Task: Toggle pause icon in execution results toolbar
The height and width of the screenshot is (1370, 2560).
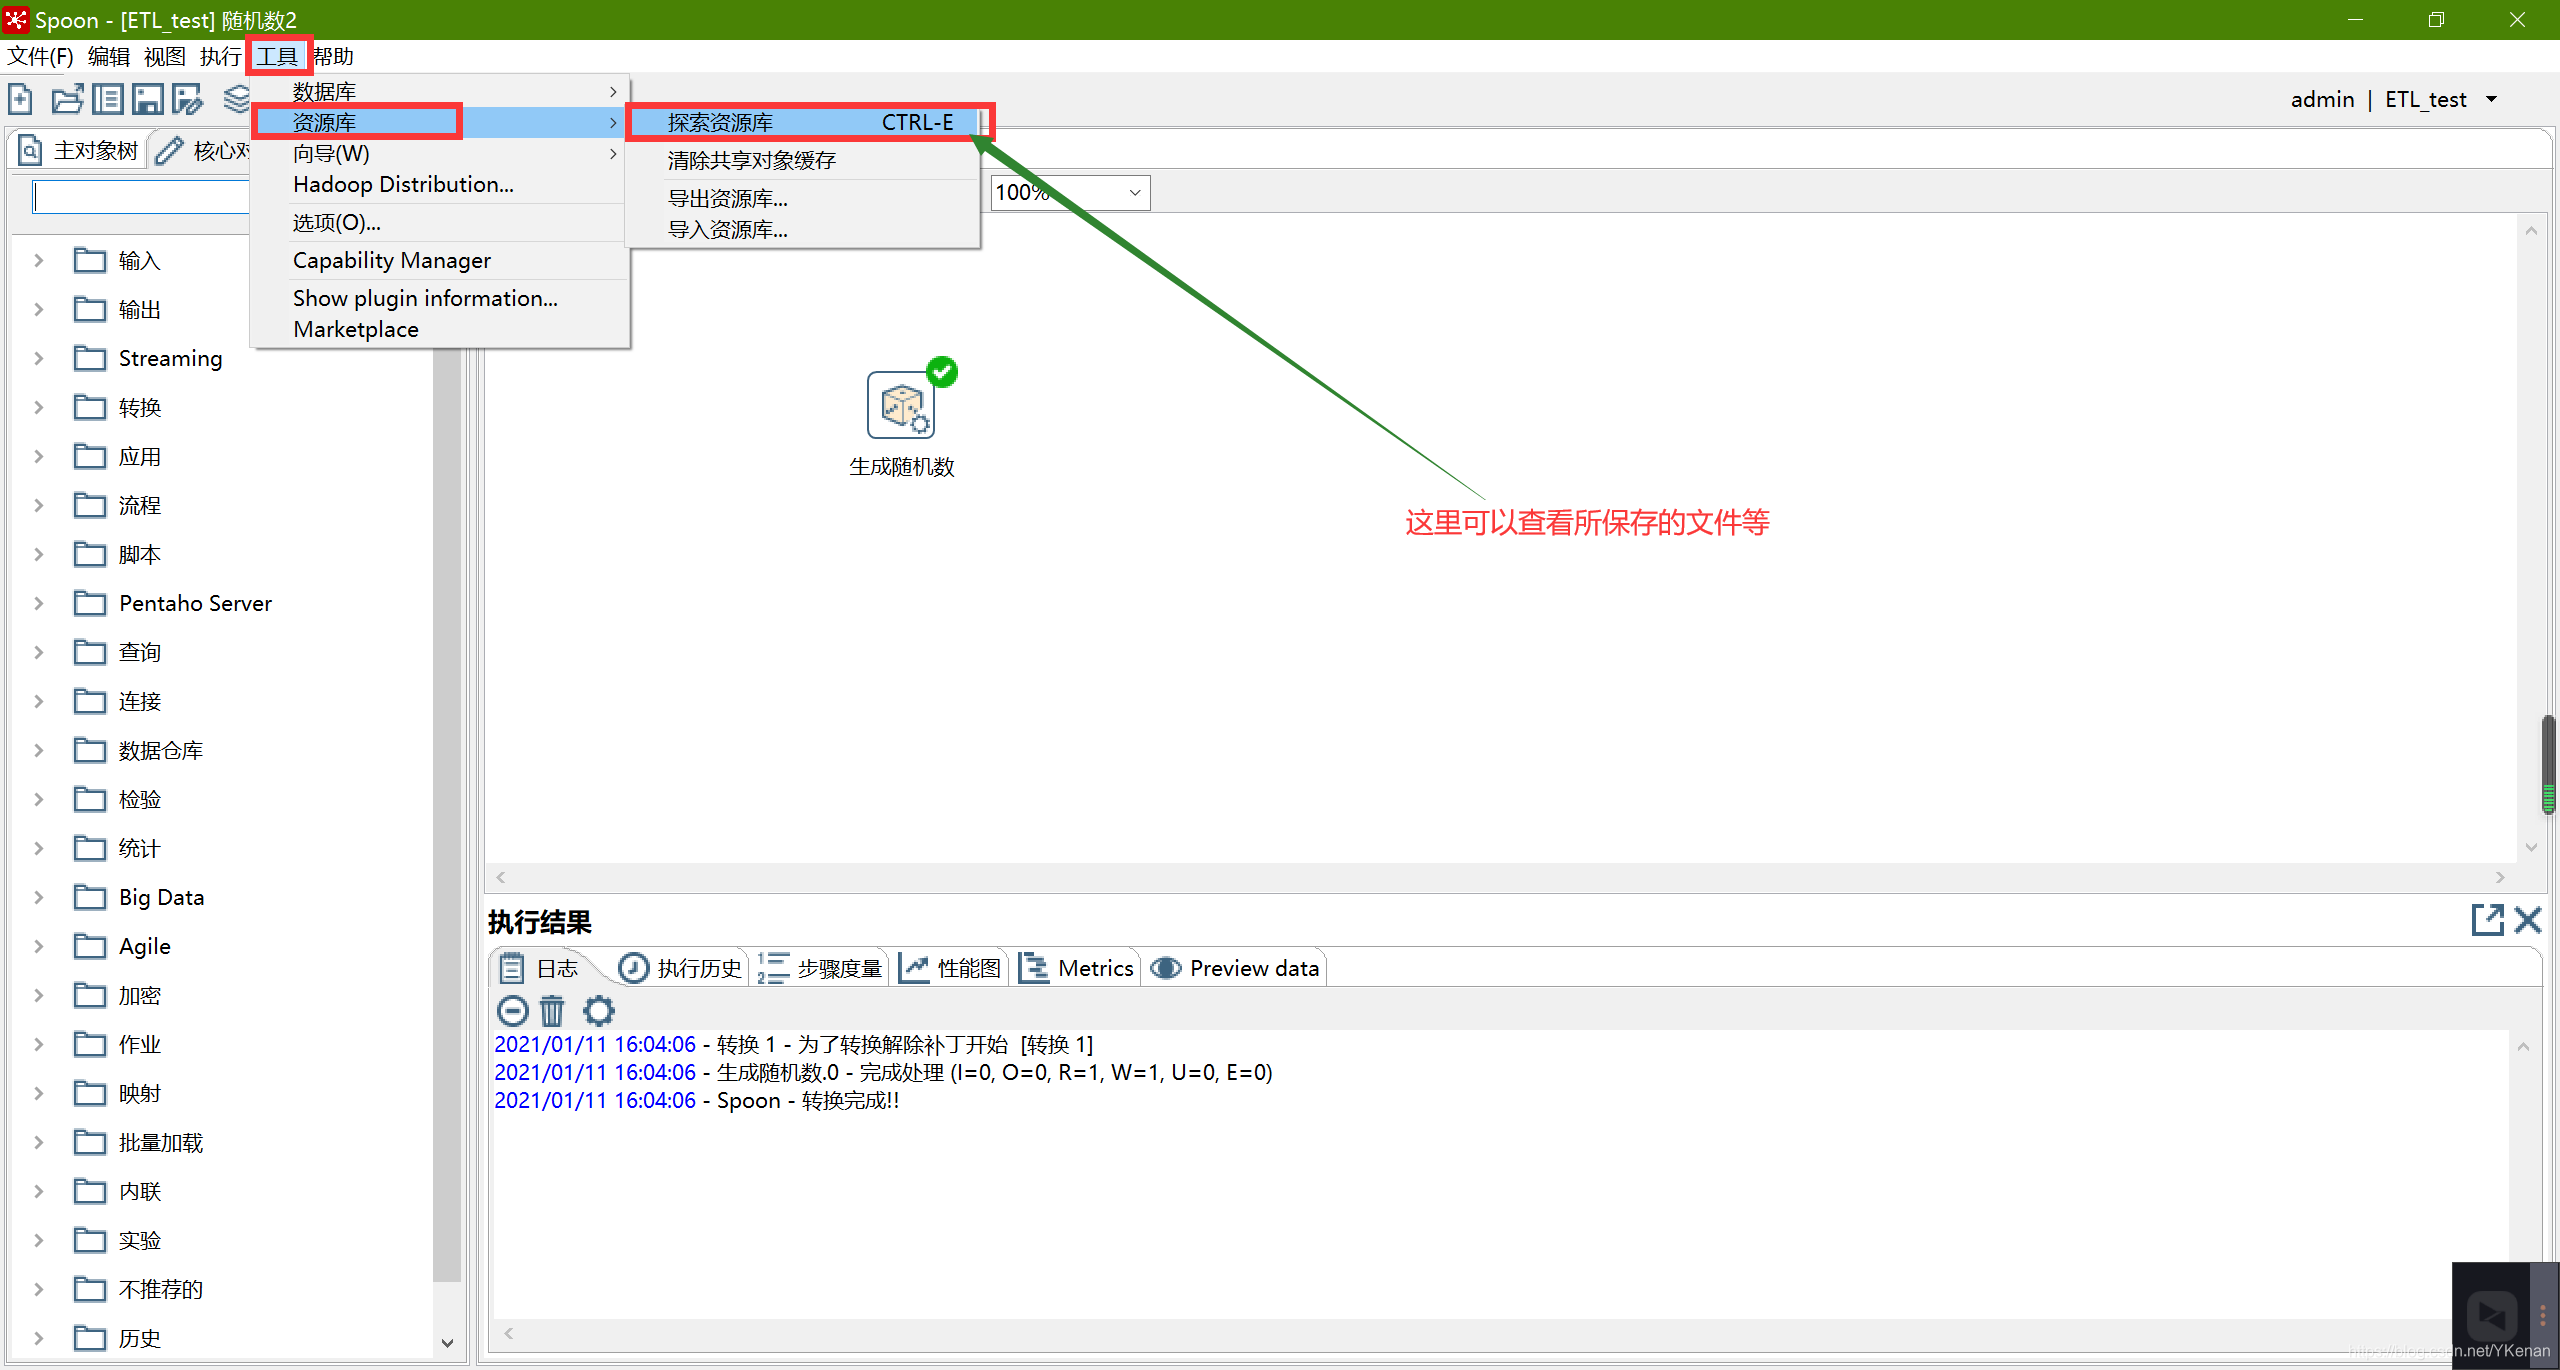Action: tap(511, 1011)
